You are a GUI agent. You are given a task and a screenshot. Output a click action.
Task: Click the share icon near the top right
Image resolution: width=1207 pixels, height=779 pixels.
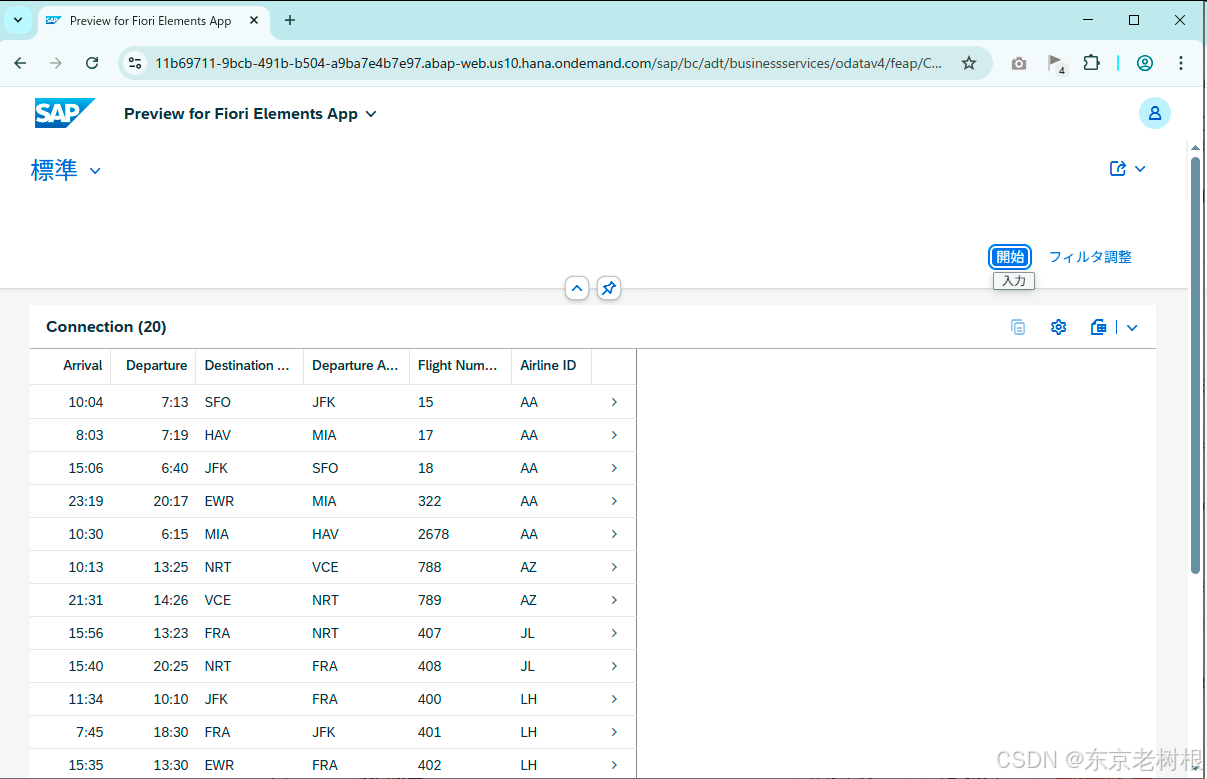[x=1118, y=168]
